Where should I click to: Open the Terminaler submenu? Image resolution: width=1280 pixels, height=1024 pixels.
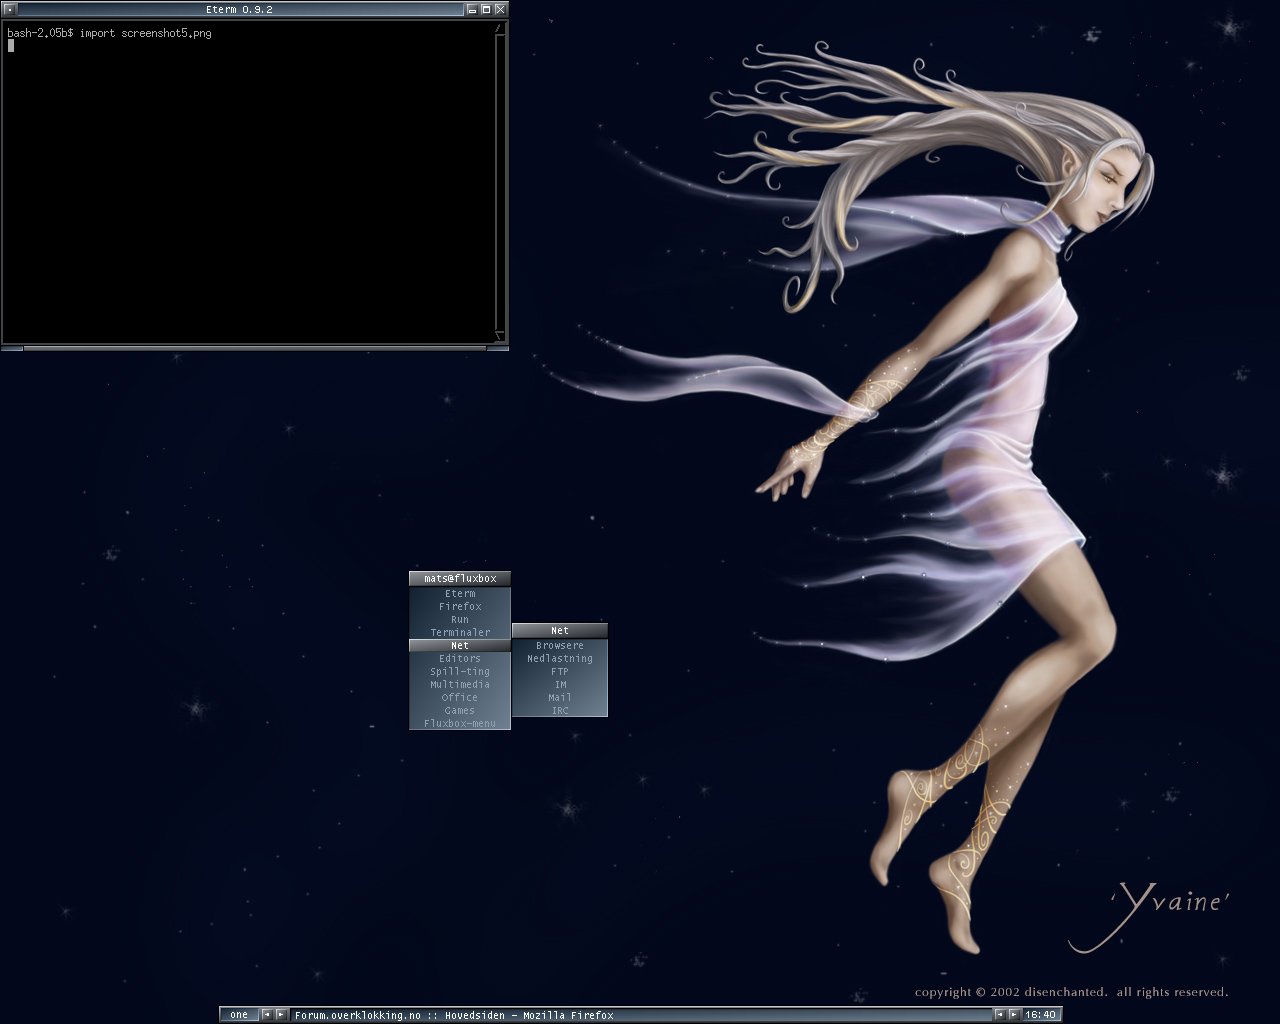click(460, 633)
